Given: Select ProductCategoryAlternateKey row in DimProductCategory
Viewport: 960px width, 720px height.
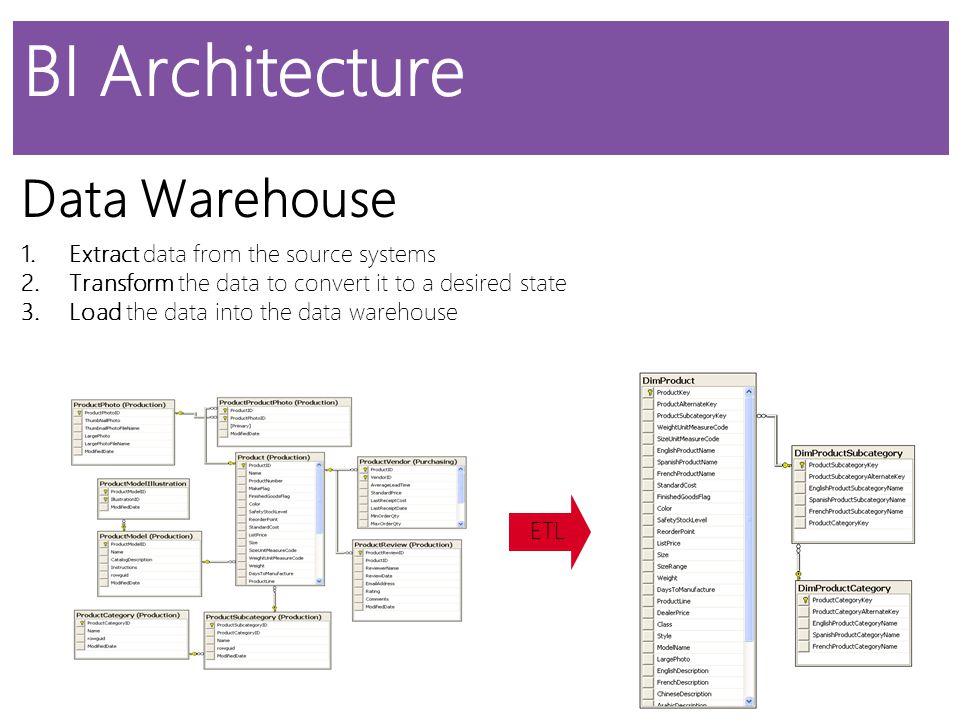Looking at the screenshot, I should pos(853,612).
